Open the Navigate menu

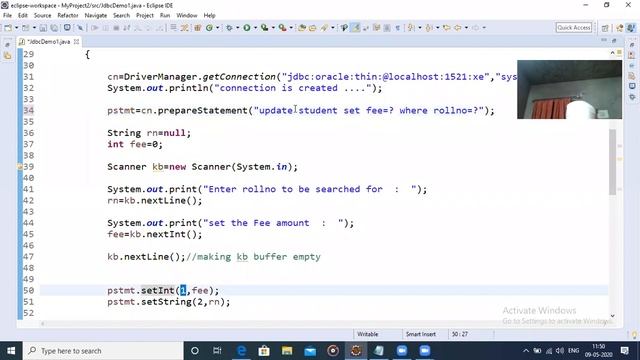coord(96,16)
